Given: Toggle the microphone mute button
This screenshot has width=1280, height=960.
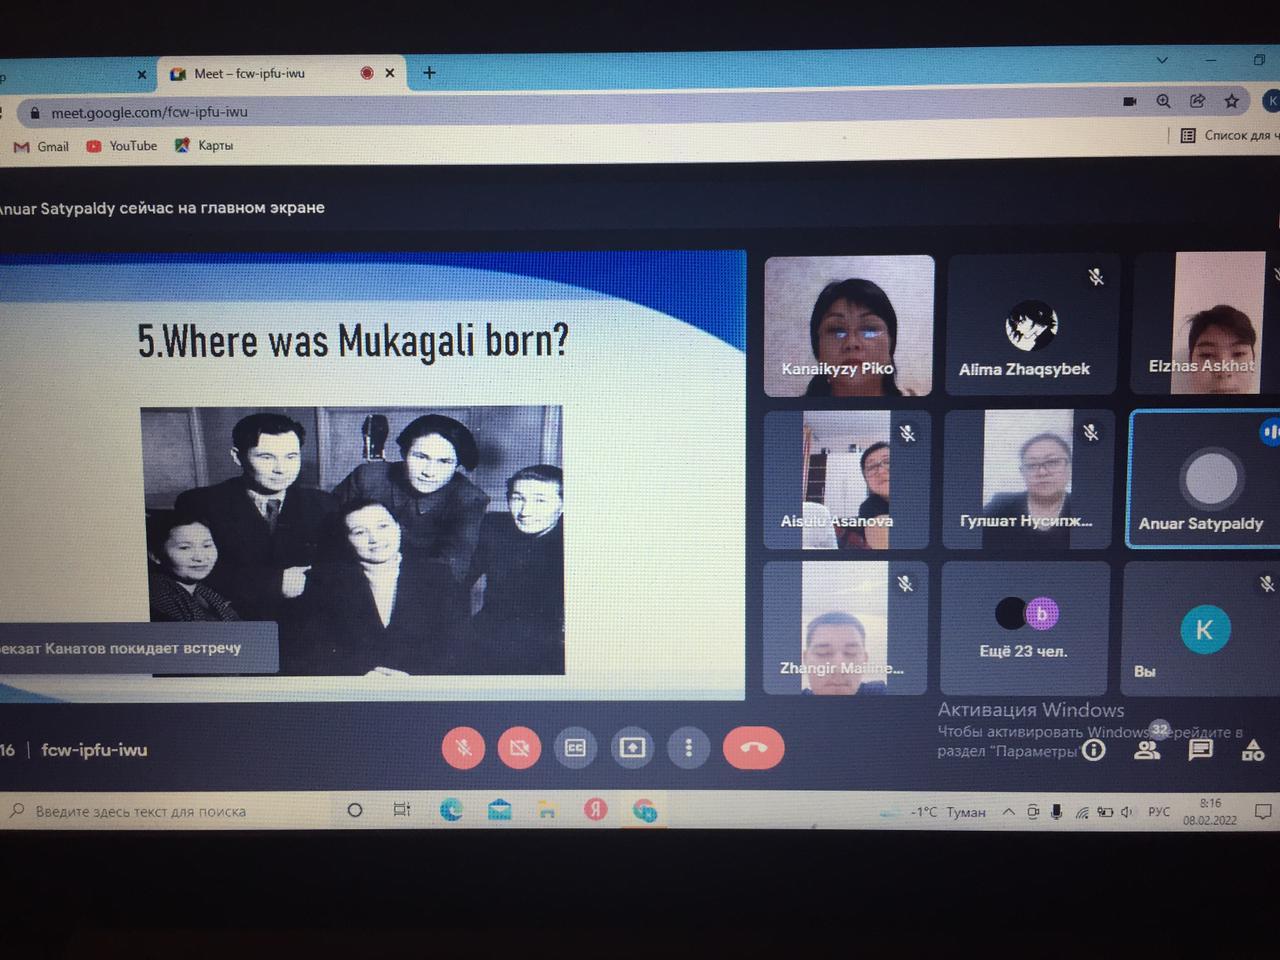Looking at the screenshot, I should click(463, 748).
